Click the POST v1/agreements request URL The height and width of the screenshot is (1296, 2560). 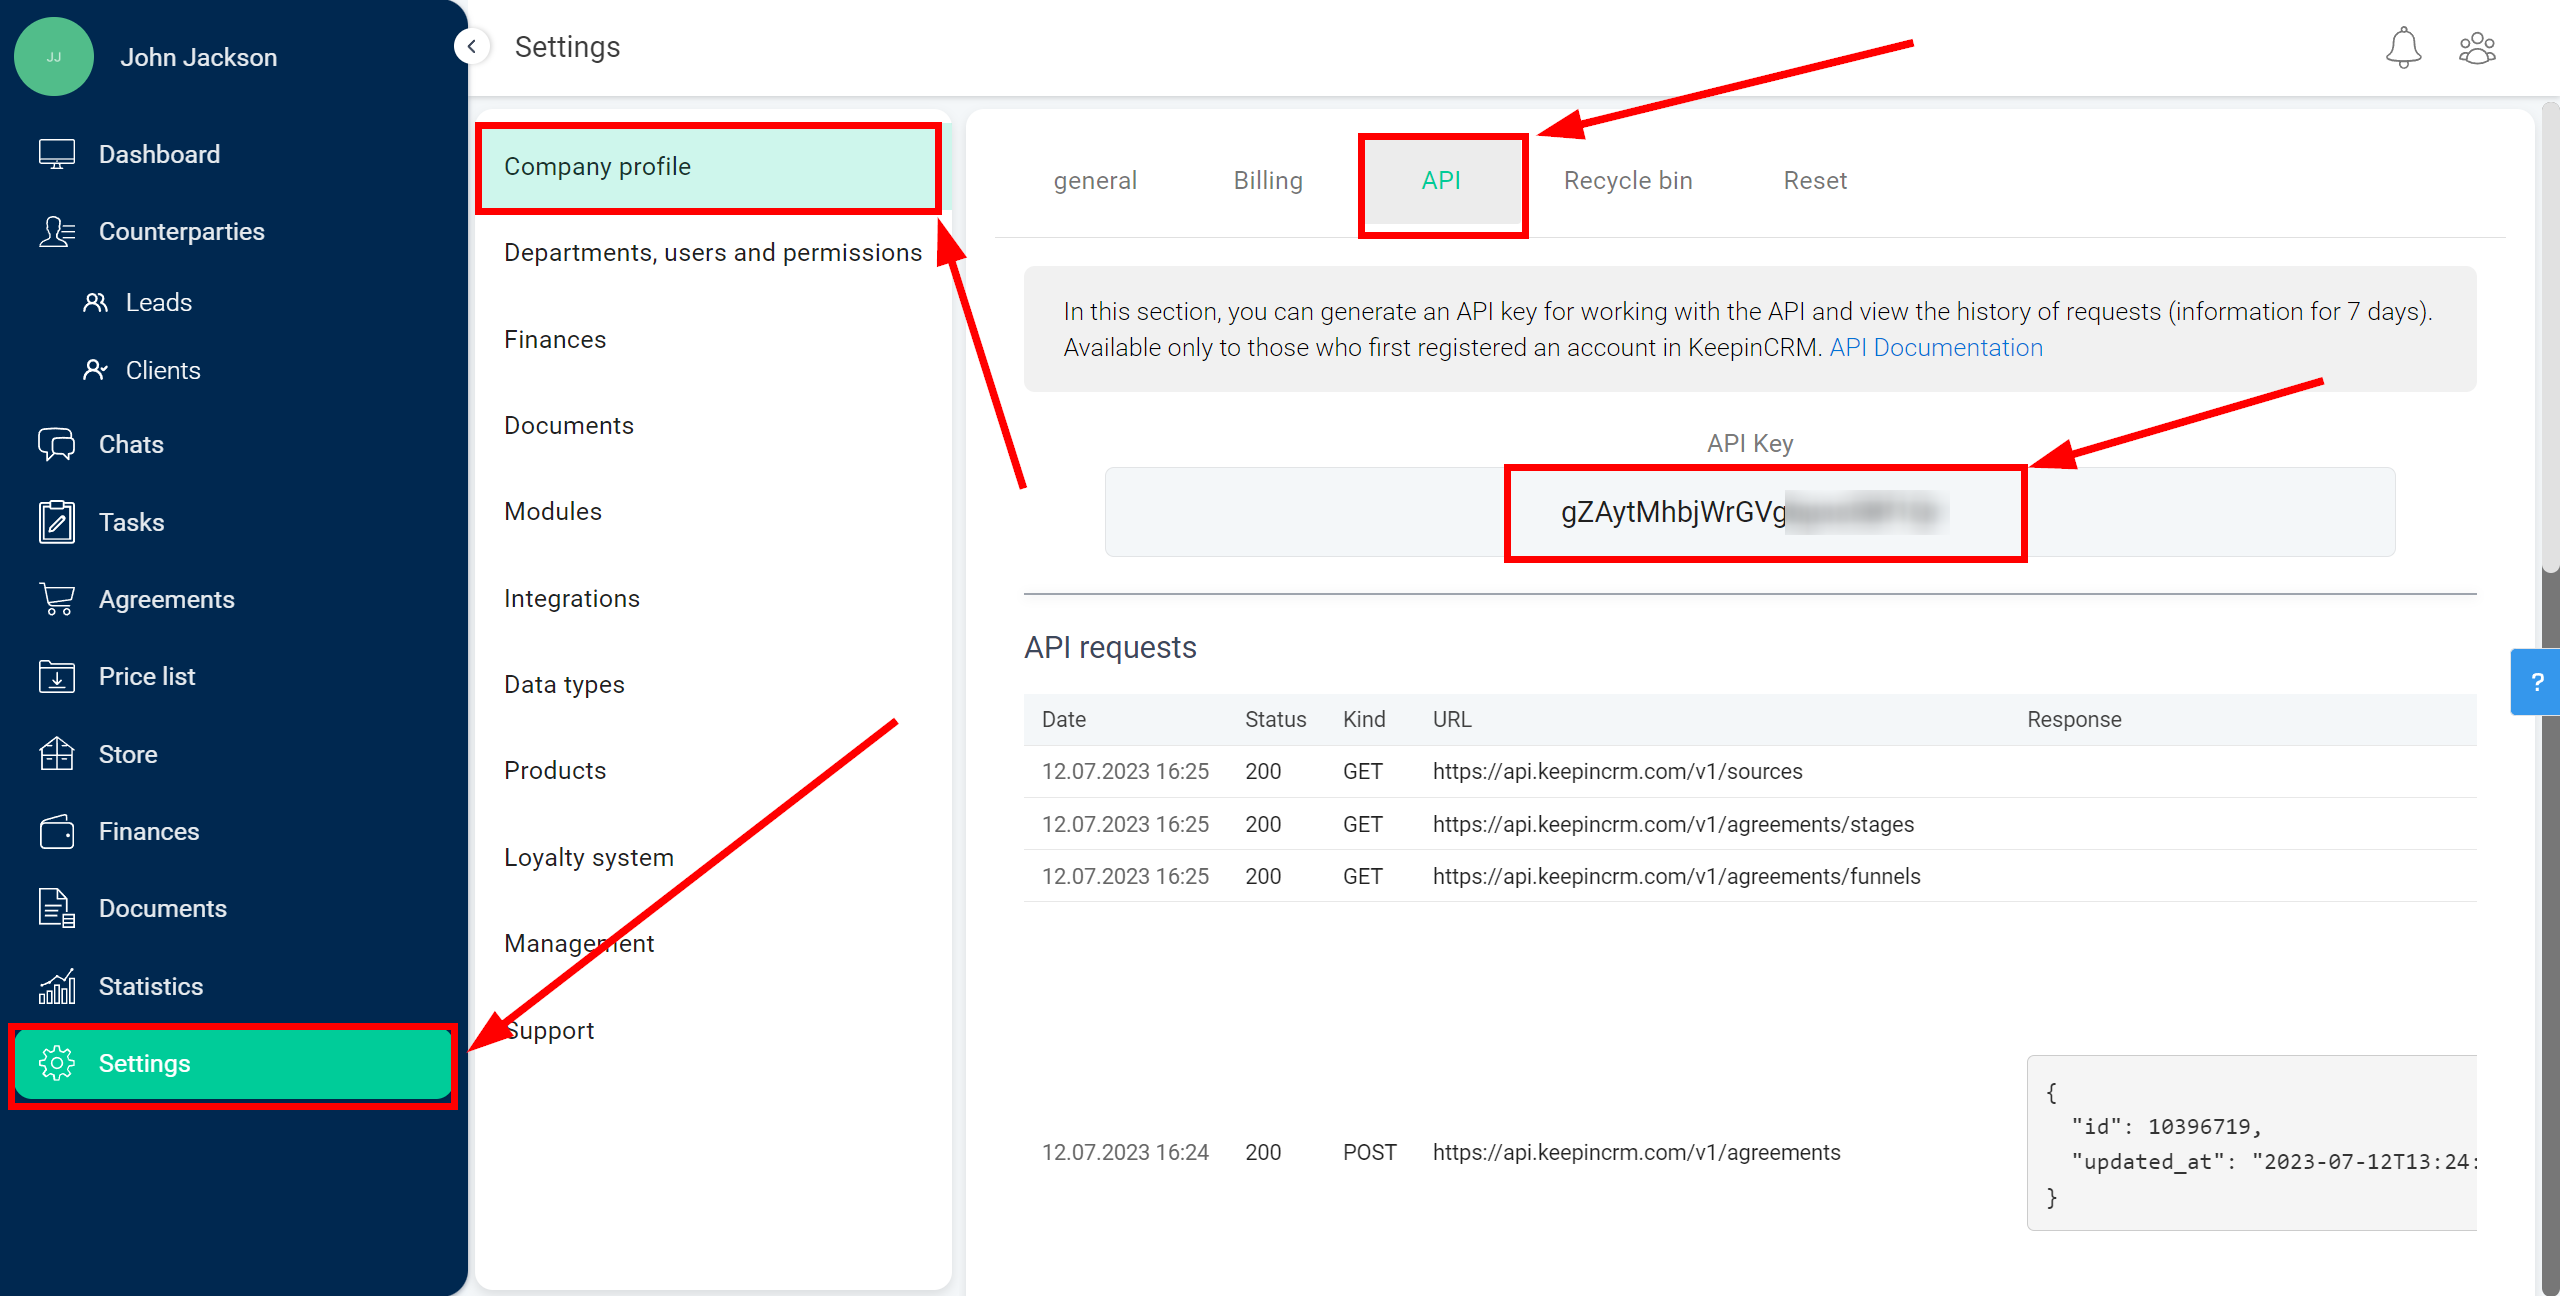(x=1636, y=1152)
